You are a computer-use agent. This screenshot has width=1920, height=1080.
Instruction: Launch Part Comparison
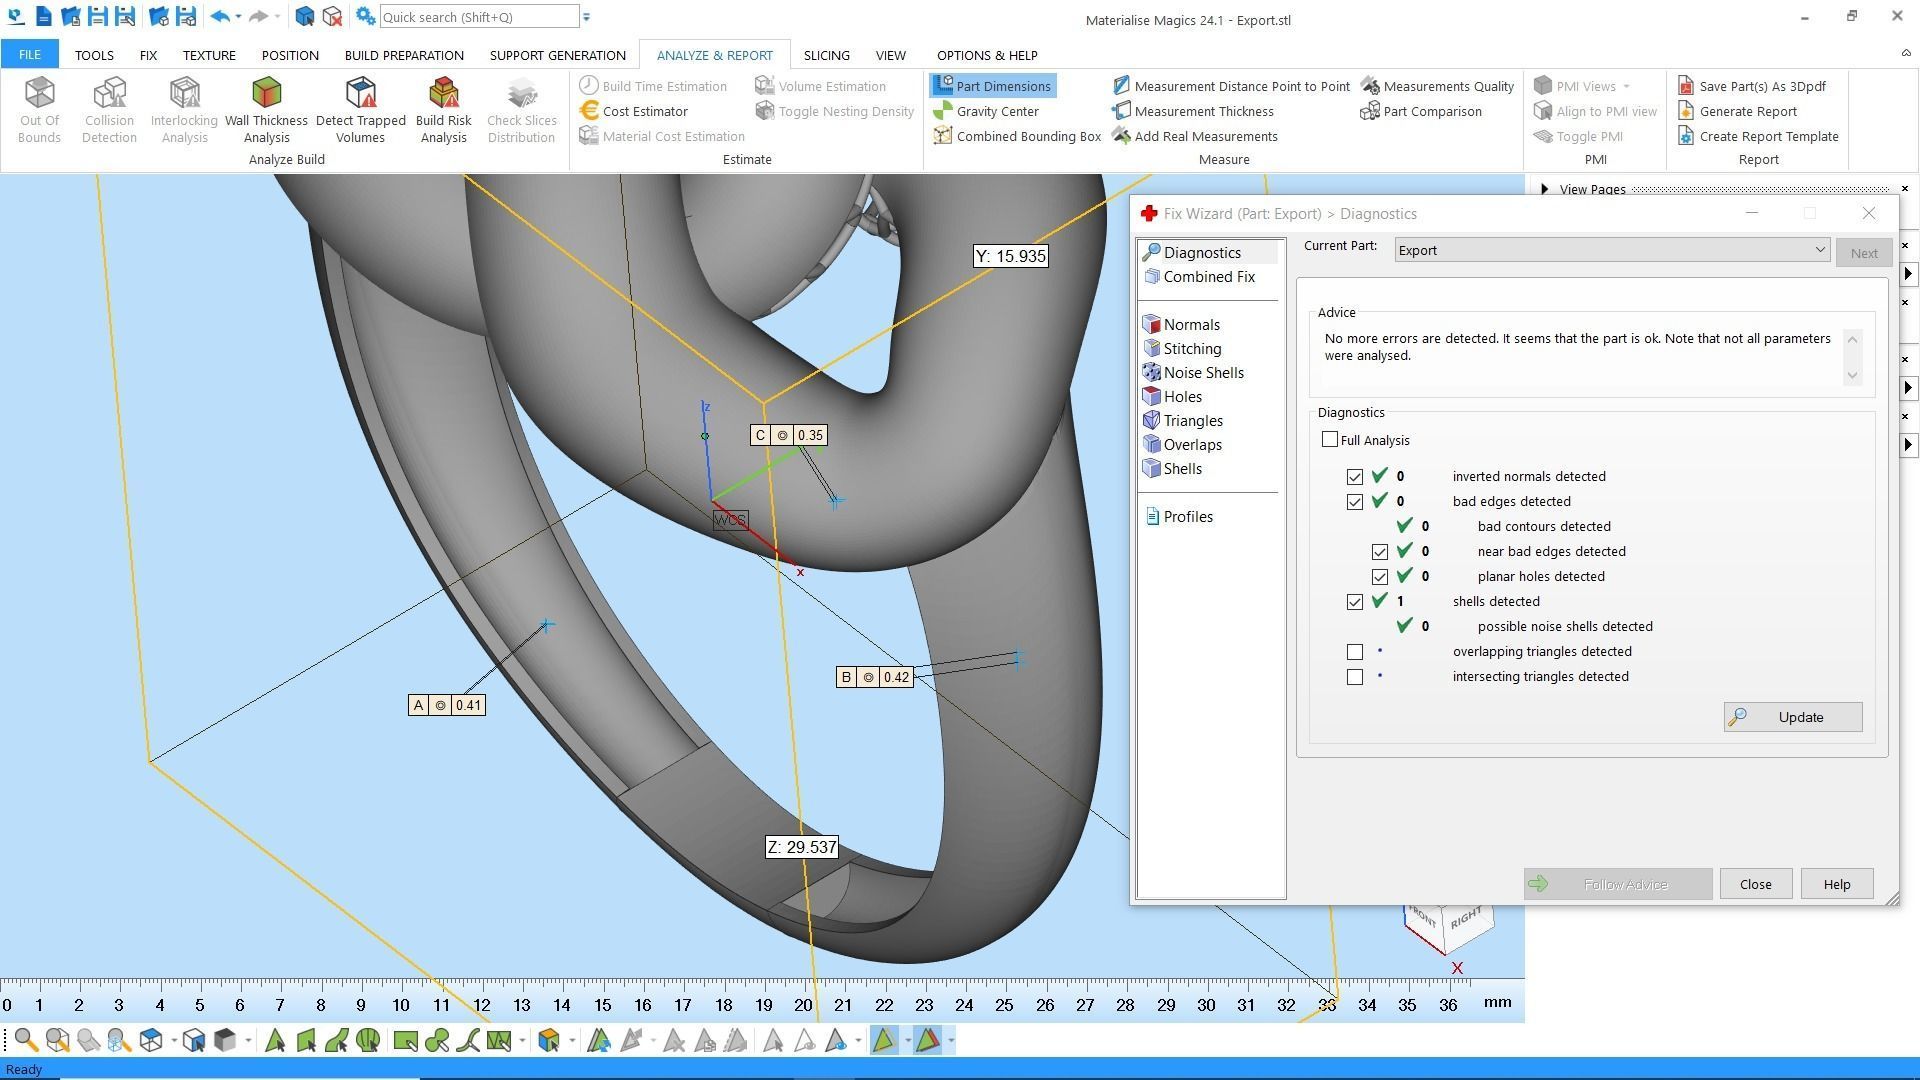click(x=1421, y=111)
